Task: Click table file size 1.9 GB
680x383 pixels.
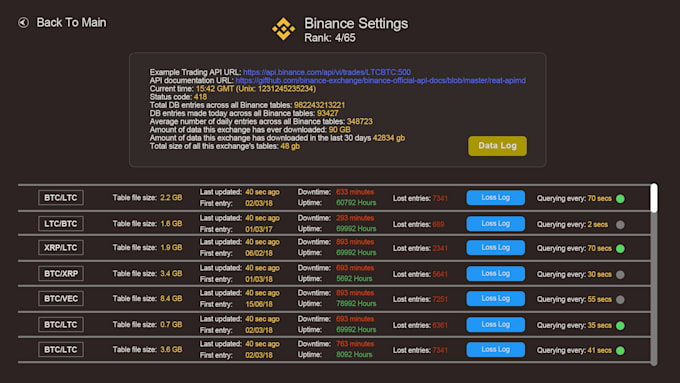Action: click(x=171, y=248)
